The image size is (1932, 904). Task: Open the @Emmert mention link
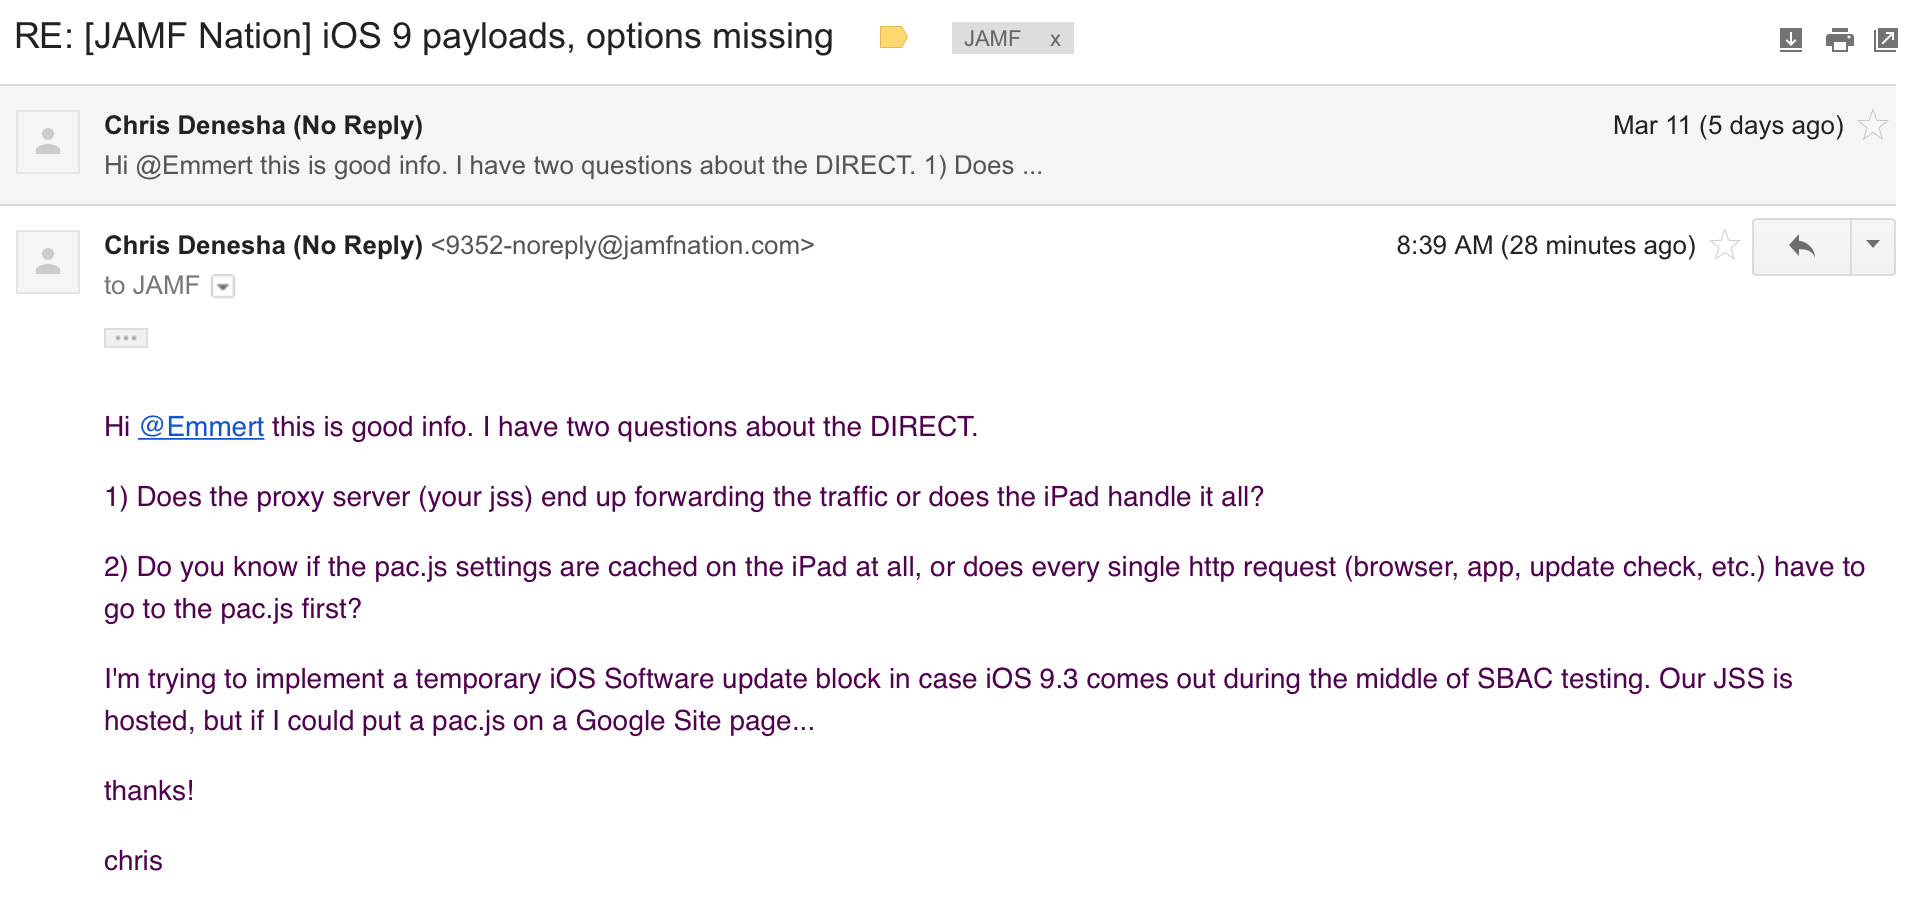(x=201, y=427)
